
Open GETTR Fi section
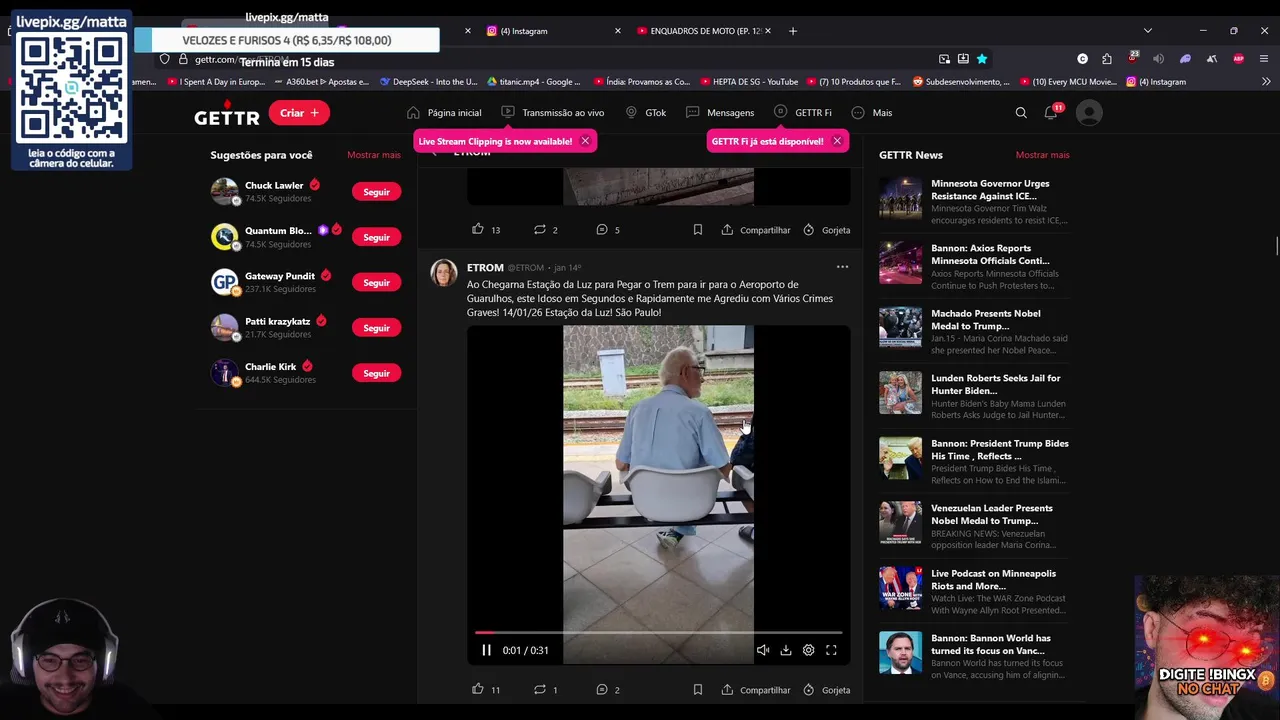803,113
